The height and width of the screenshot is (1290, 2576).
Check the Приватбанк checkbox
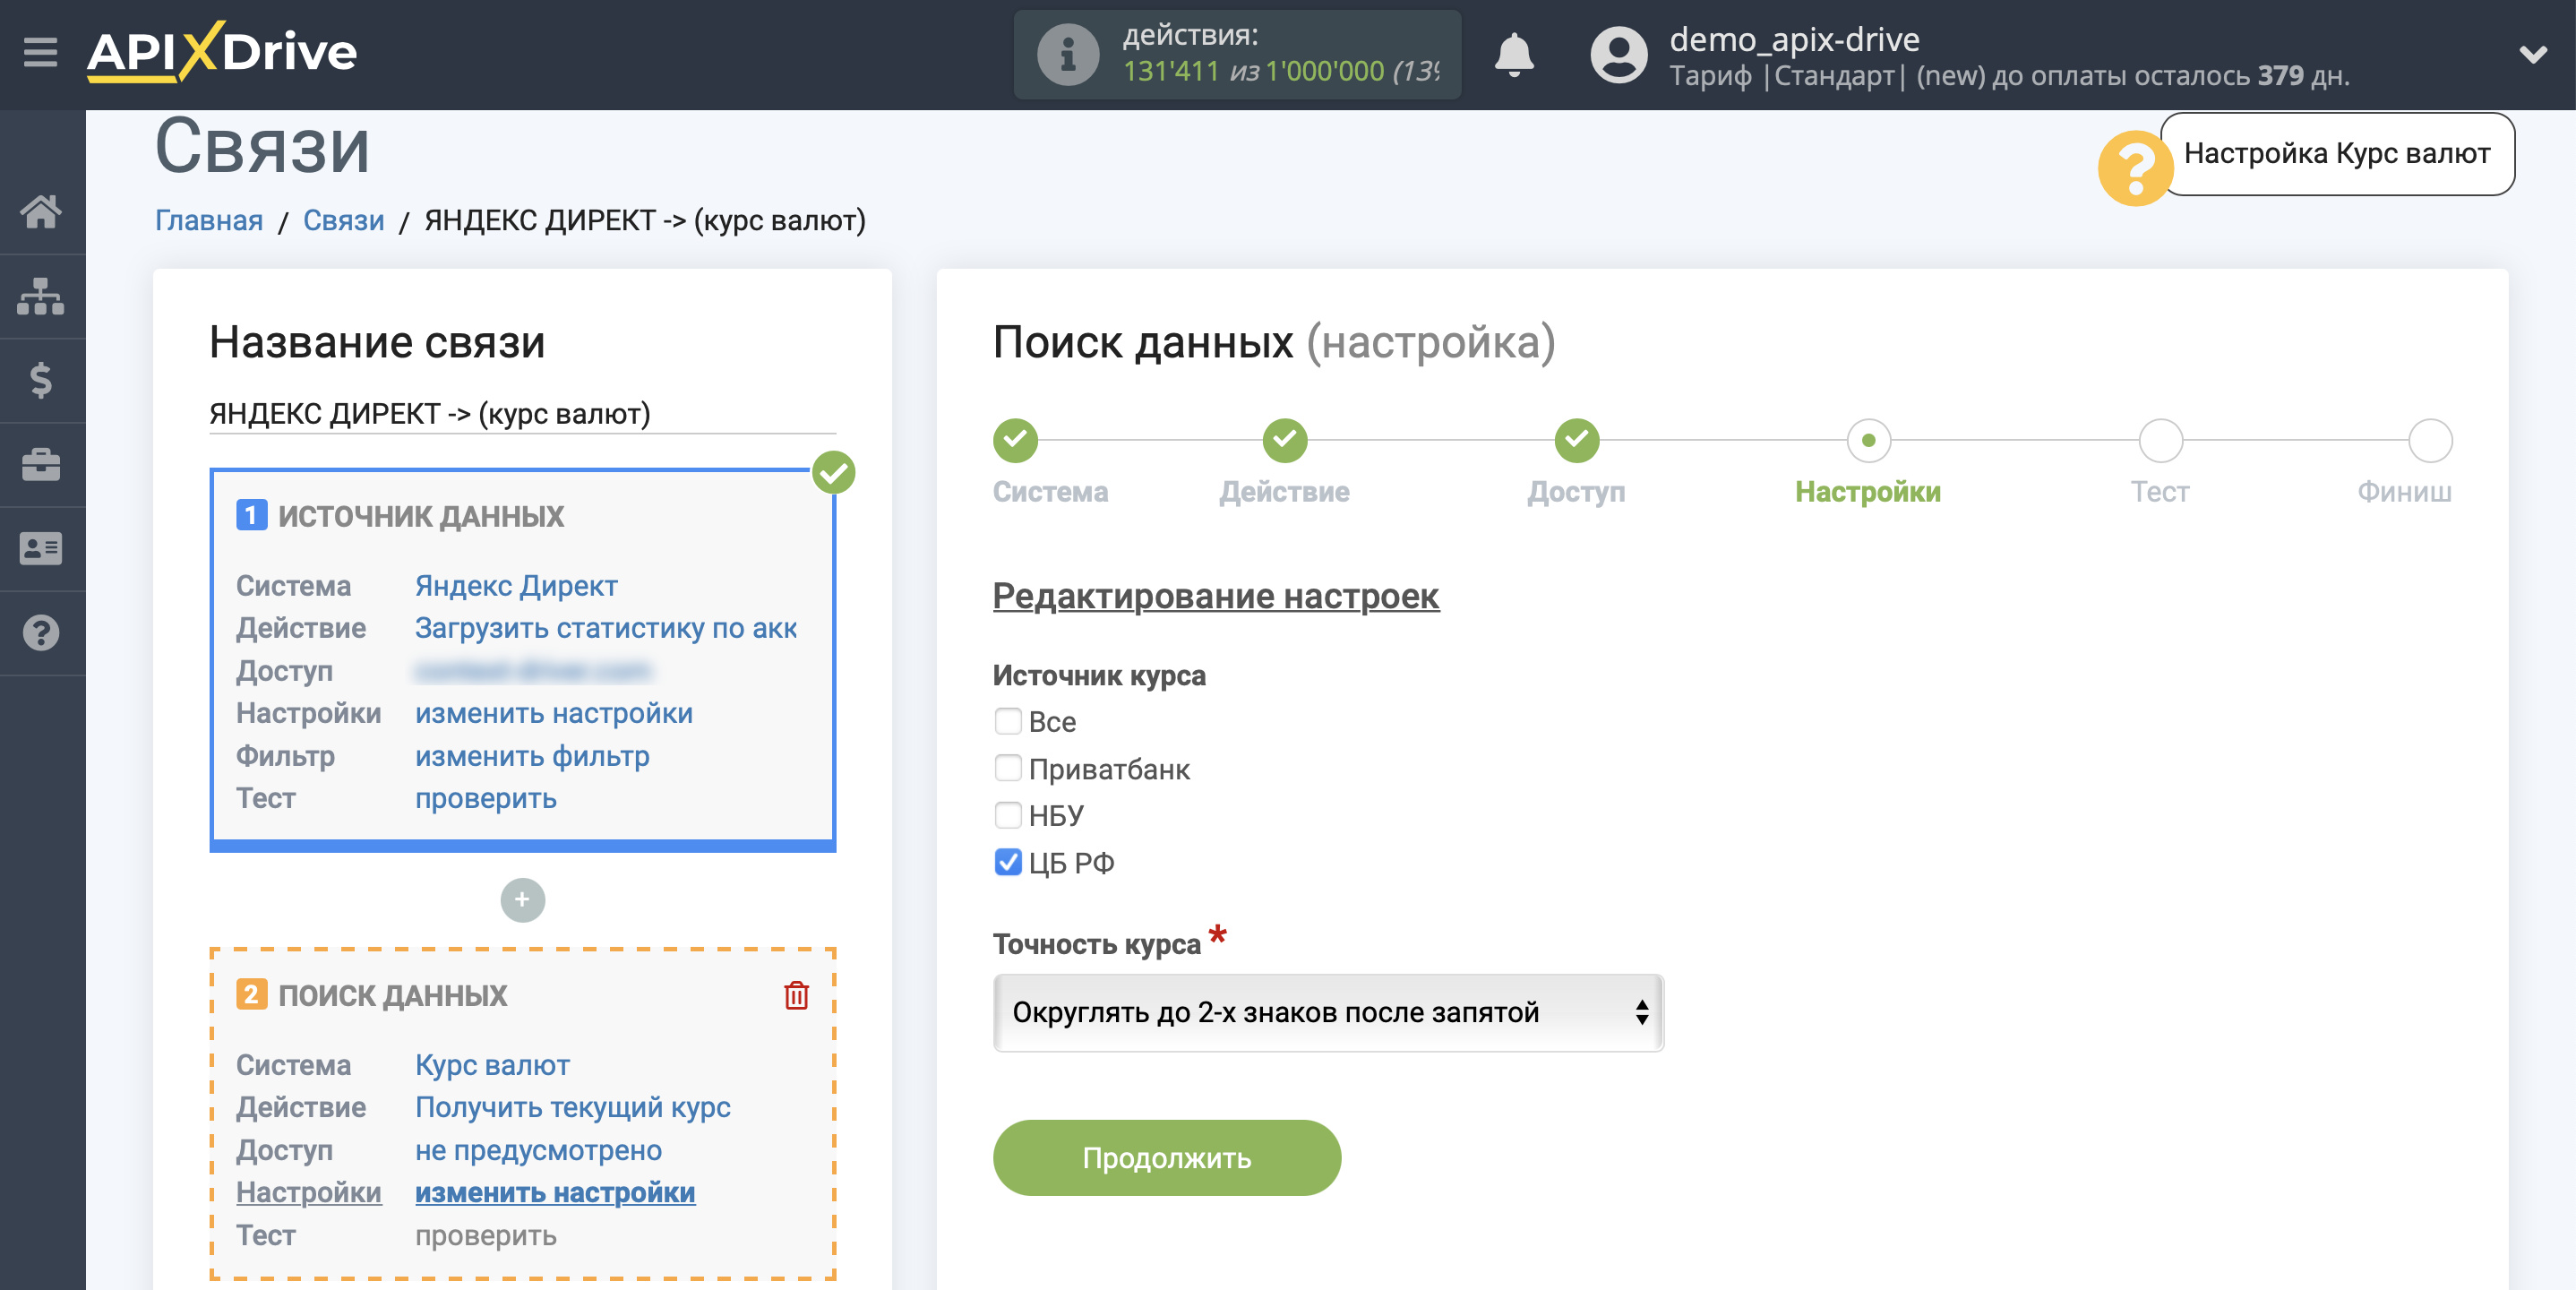click(1008, 768)
